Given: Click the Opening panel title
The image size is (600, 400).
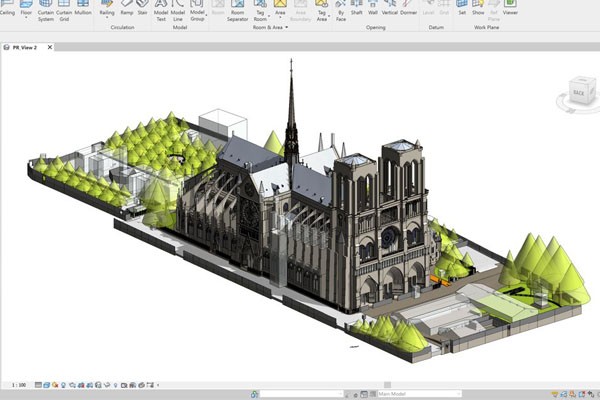Looking at the screenshot, I should click(375, 28).
